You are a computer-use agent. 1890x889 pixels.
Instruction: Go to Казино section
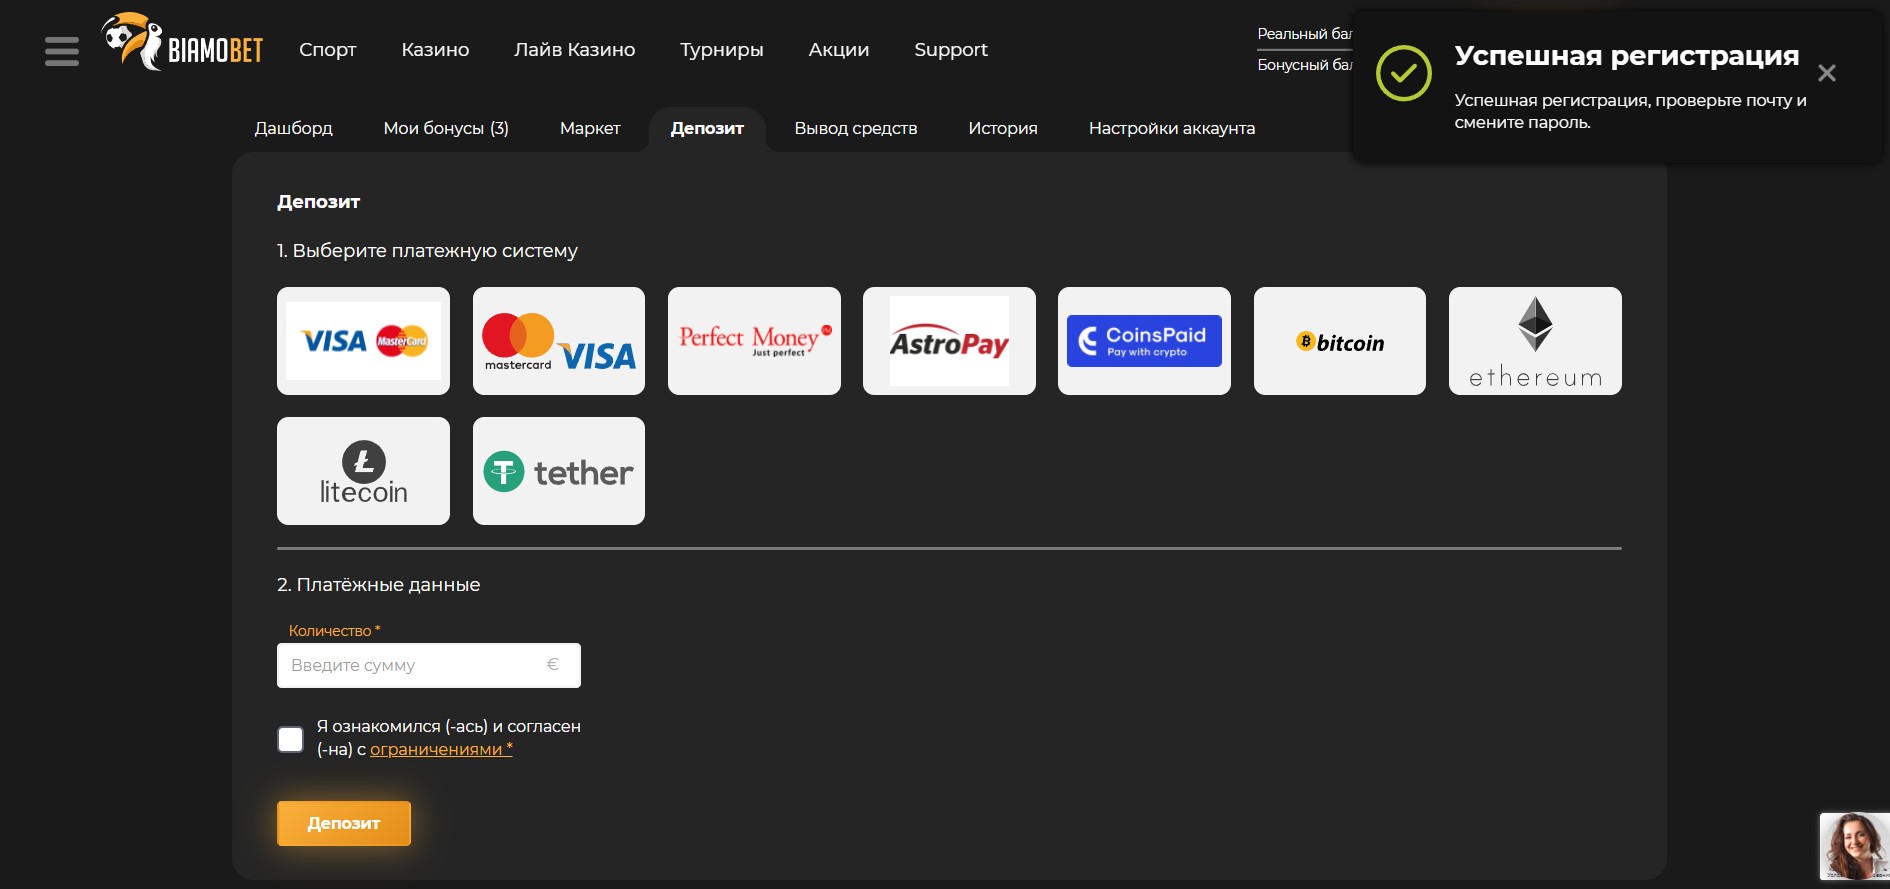(x=435, y=50)
